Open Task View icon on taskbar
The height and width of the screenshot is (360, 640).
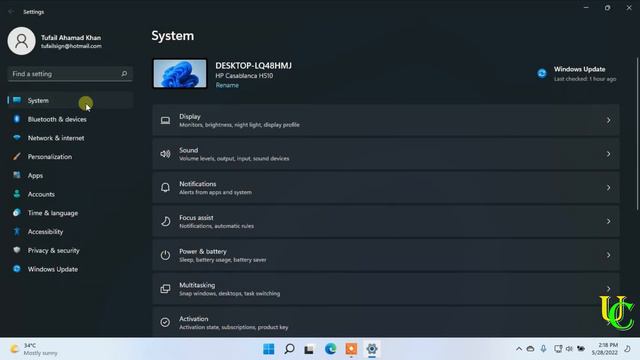click(309, 349)
